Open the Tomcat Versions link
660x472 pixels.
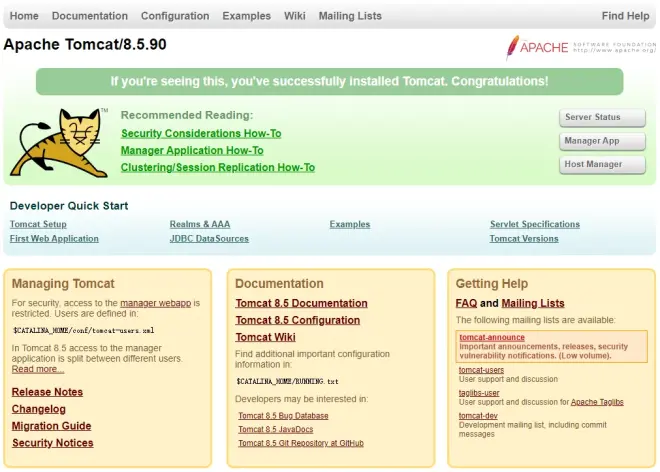click(524, 238)
